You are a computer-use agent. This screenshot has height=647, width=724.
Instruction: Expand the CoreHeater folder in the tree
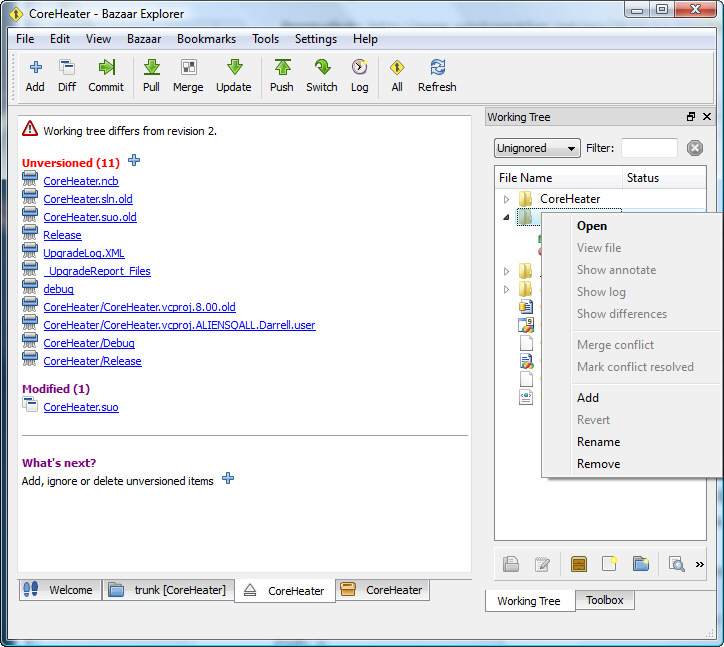(x=507, y=199)
